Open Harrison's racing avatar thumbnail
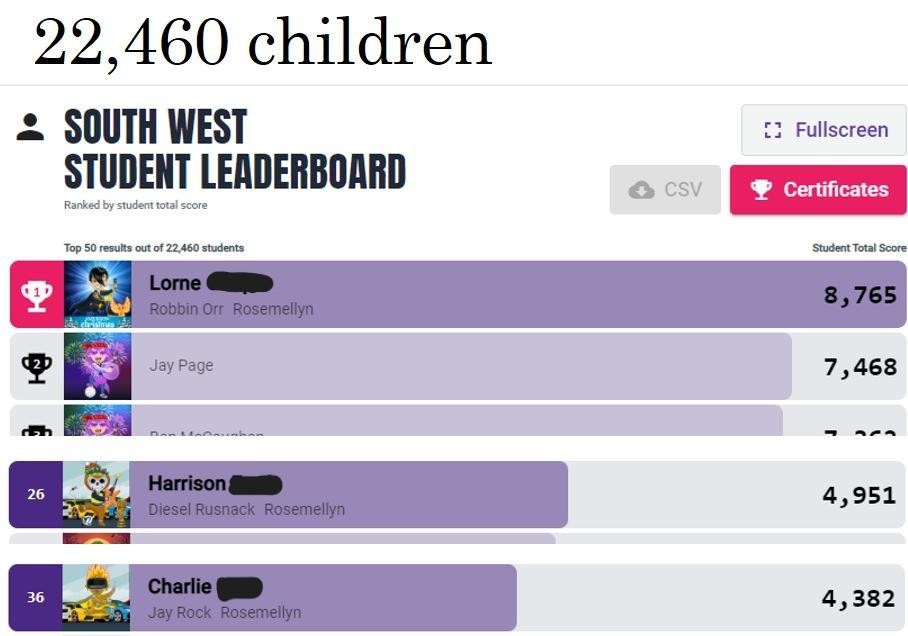Viewport: 908px width, 636px height. pos(96,494)
